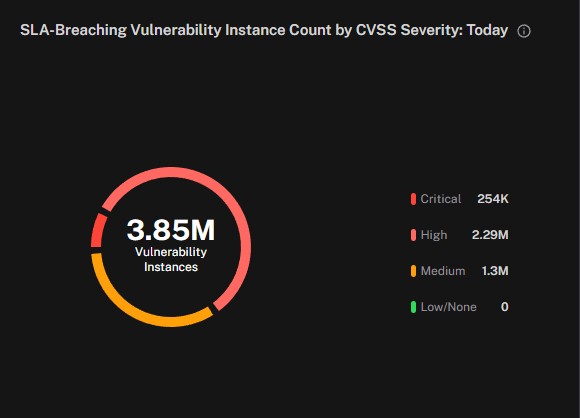Click the orange Medium legend color marker

[x=413, y=271]
